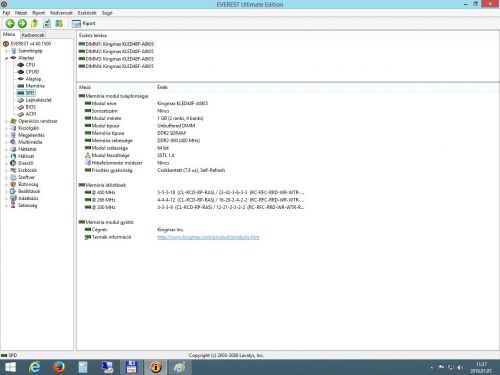
Task: Click the toolbar icon left of Riport button
Action: pyautogui.click(x=59, y=23)
